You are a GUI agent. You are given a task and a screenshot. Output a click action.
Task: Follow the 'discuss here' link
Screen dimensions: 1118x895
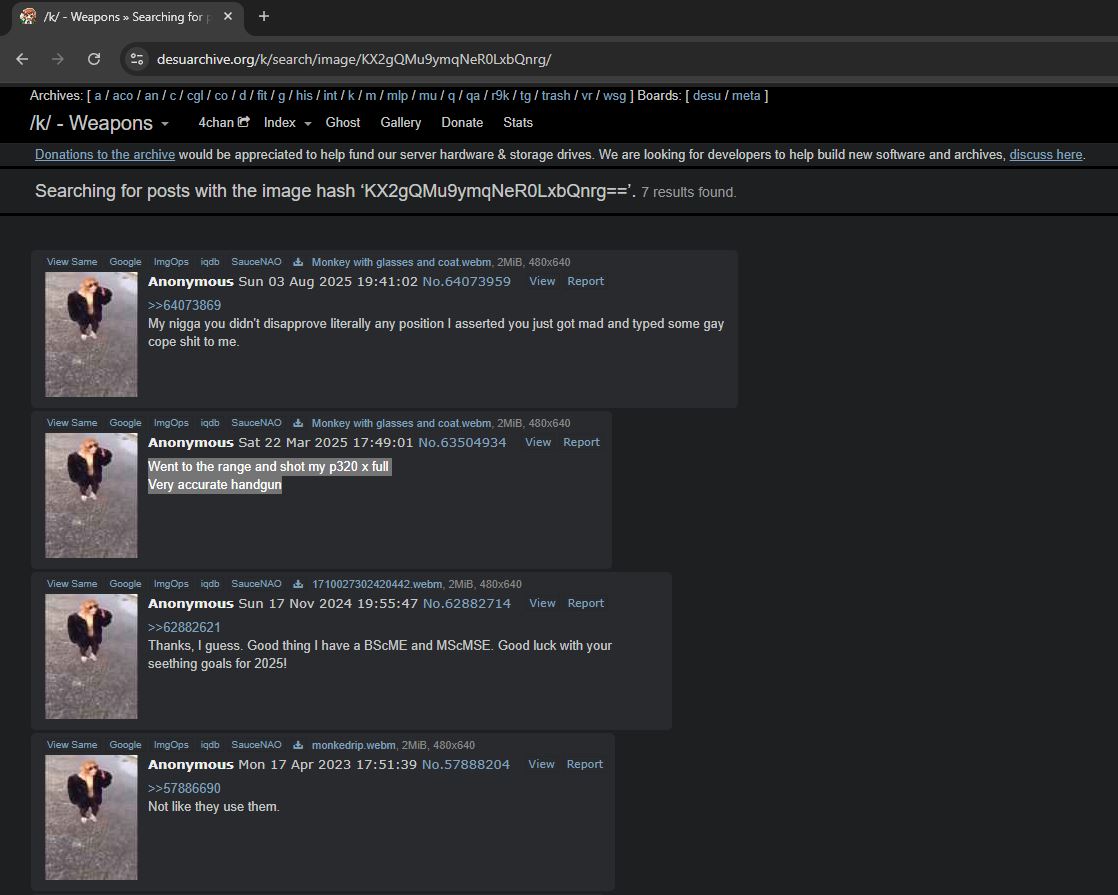[x=1045, y=154]
